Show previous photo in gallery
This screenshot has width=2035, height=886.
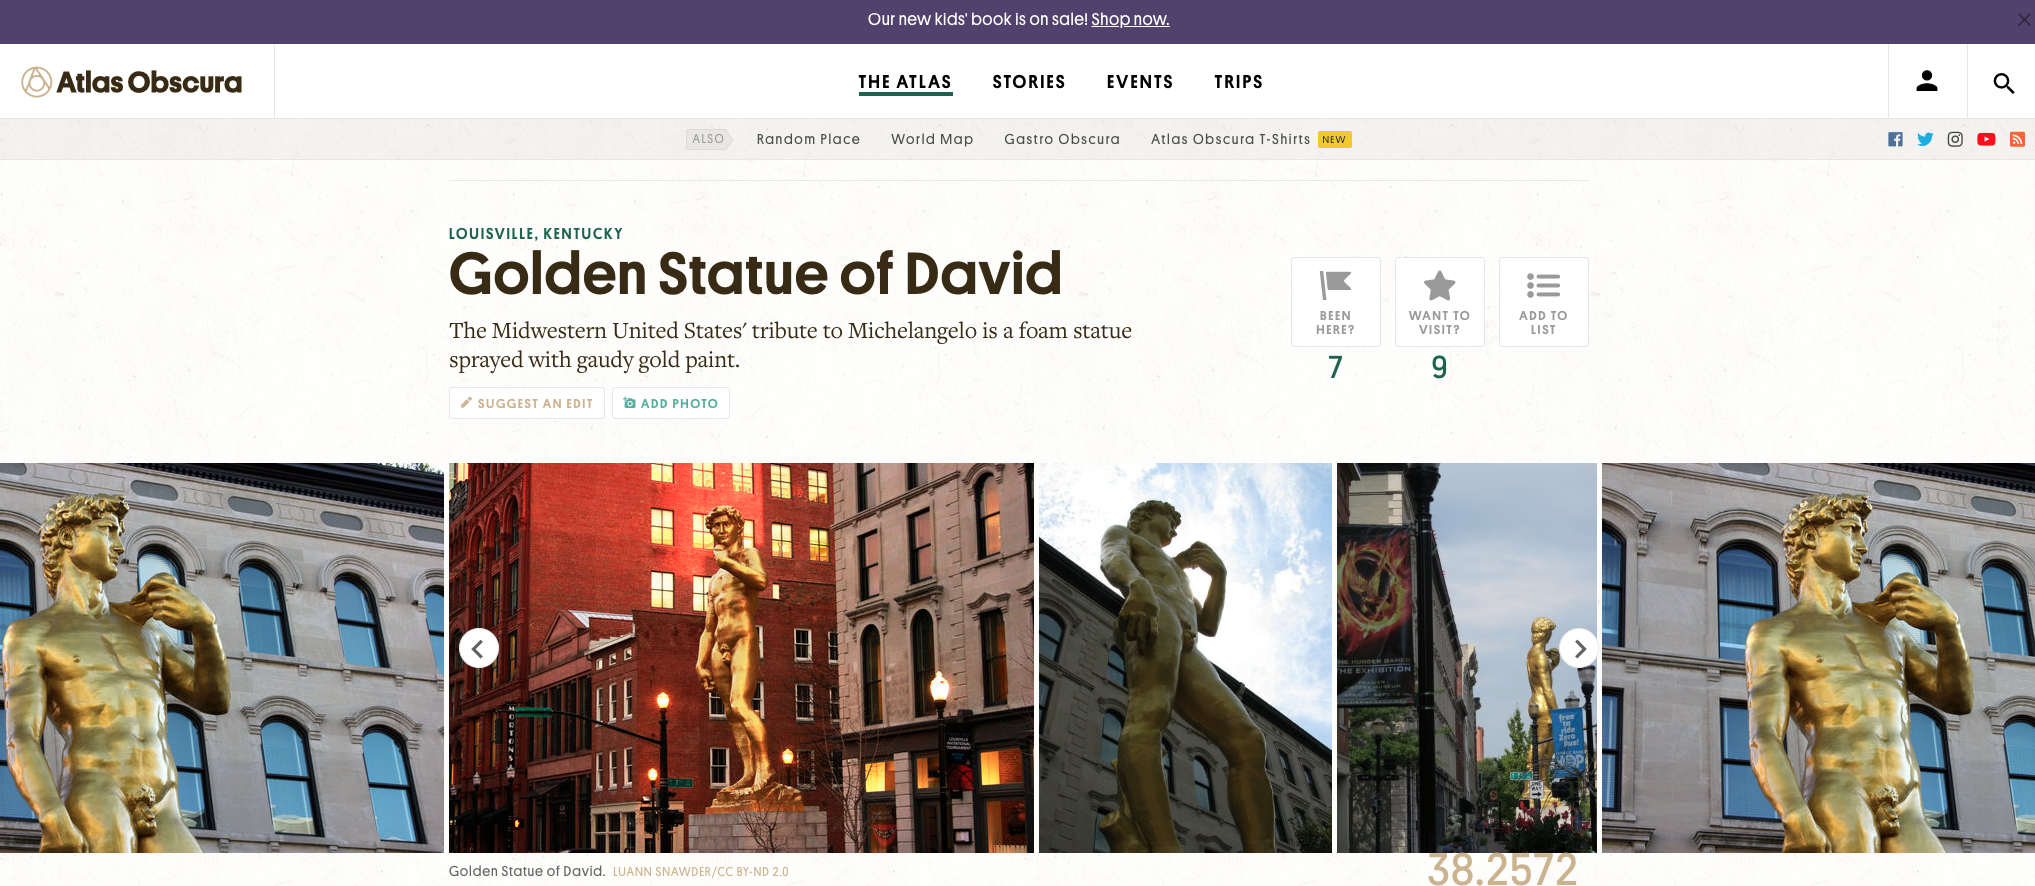(478, 648)
